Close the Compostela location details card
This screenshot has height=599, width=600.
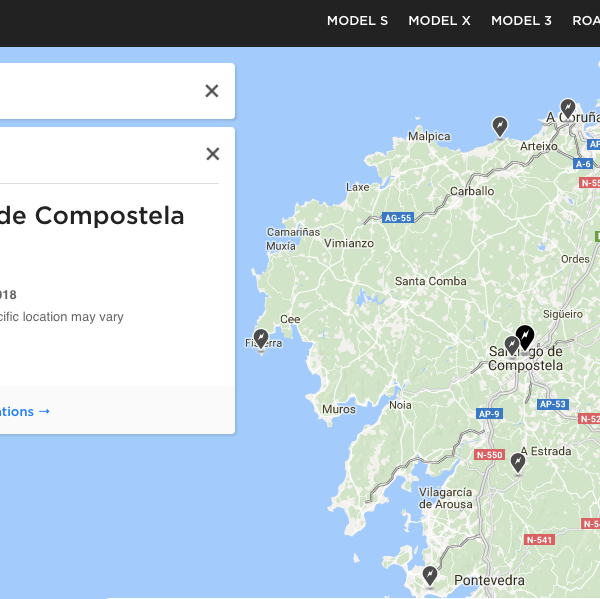coord(212,154)
